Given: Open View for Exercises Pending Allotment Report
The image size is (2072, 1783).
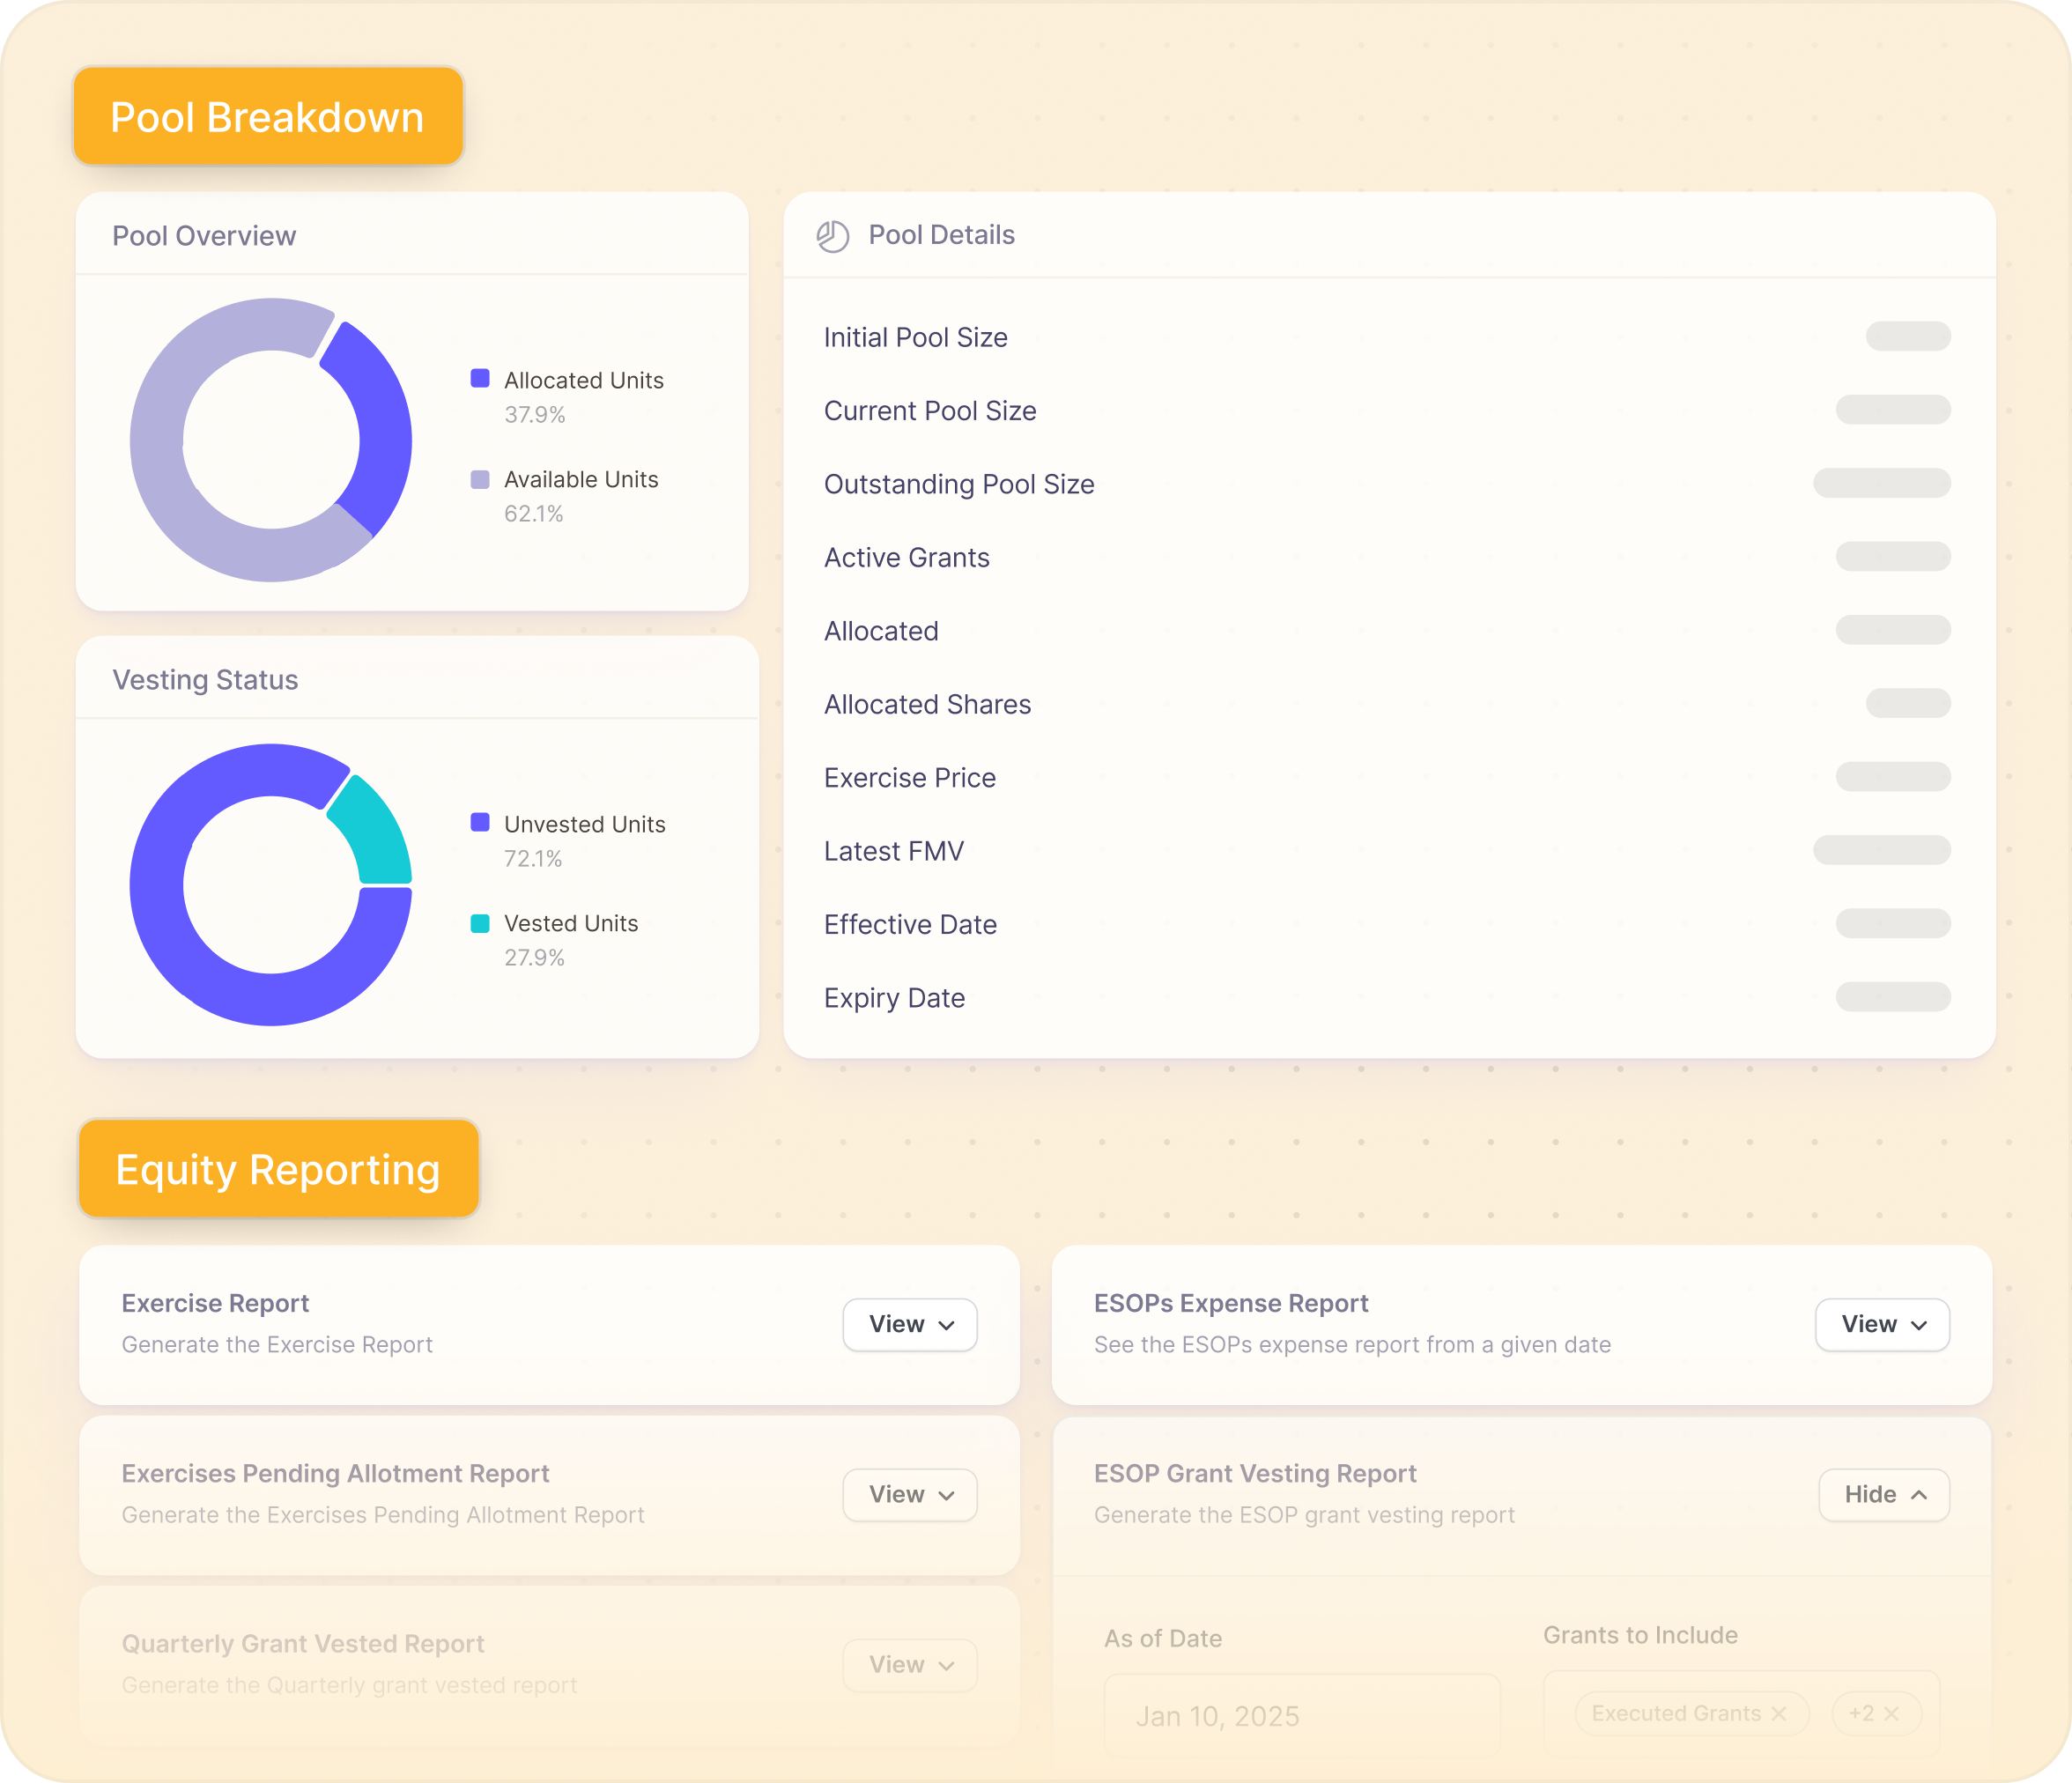Looking at the screenshot, I should [x=909, y=1494].
